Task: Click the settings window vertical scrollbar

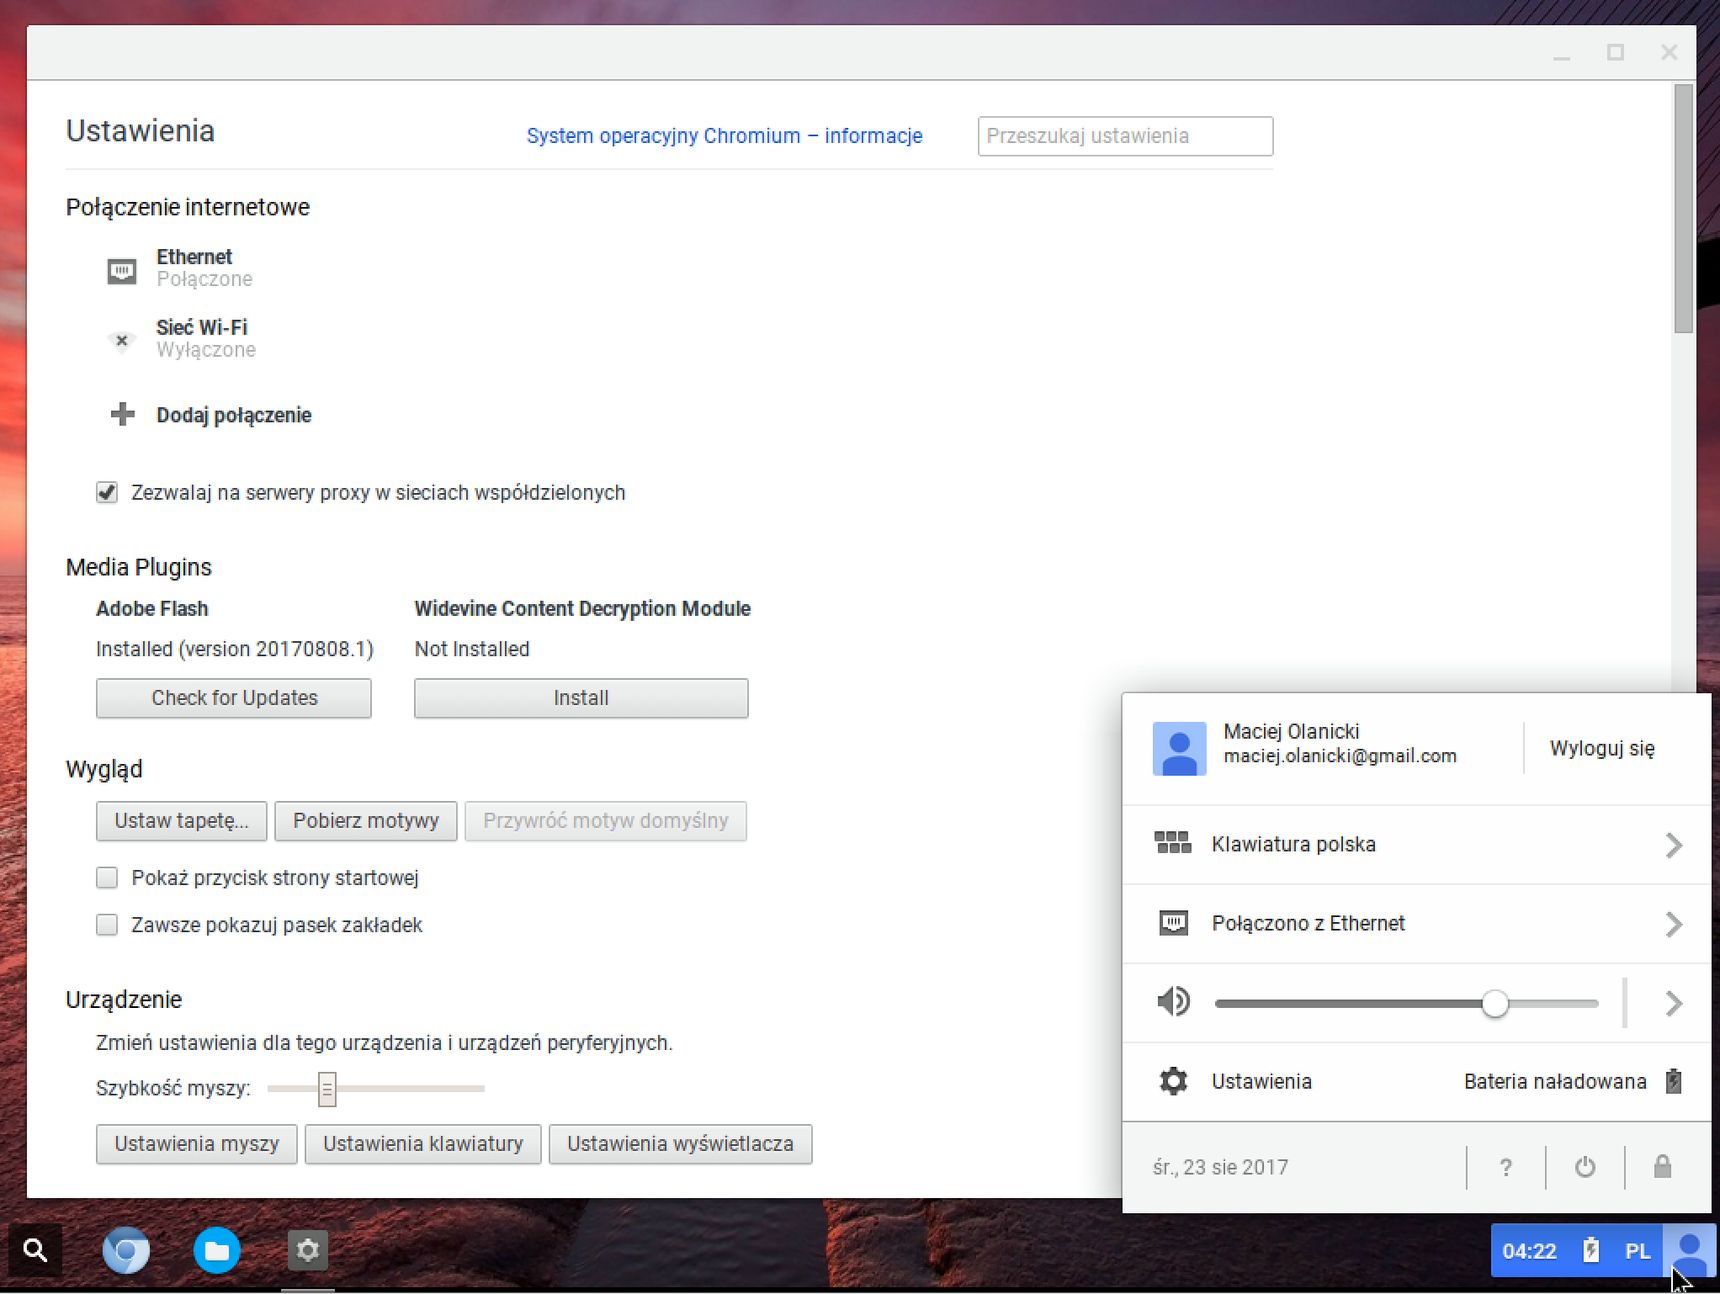Action: 1684,210
